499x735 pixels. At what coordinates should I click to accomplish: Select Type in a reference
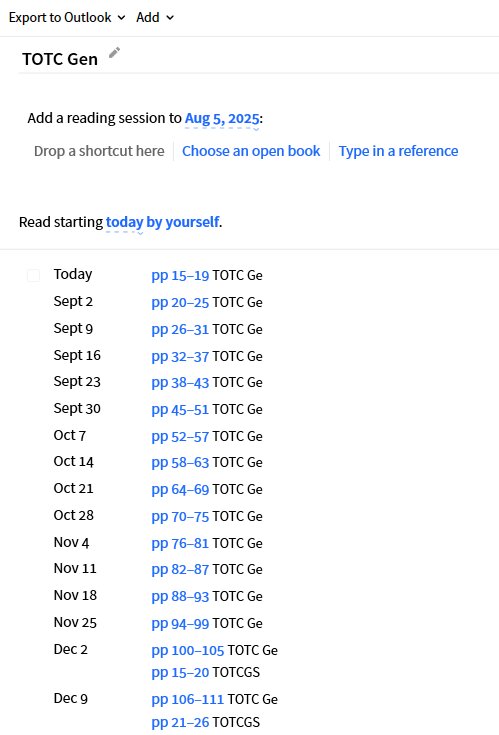[x=398, y=151]
